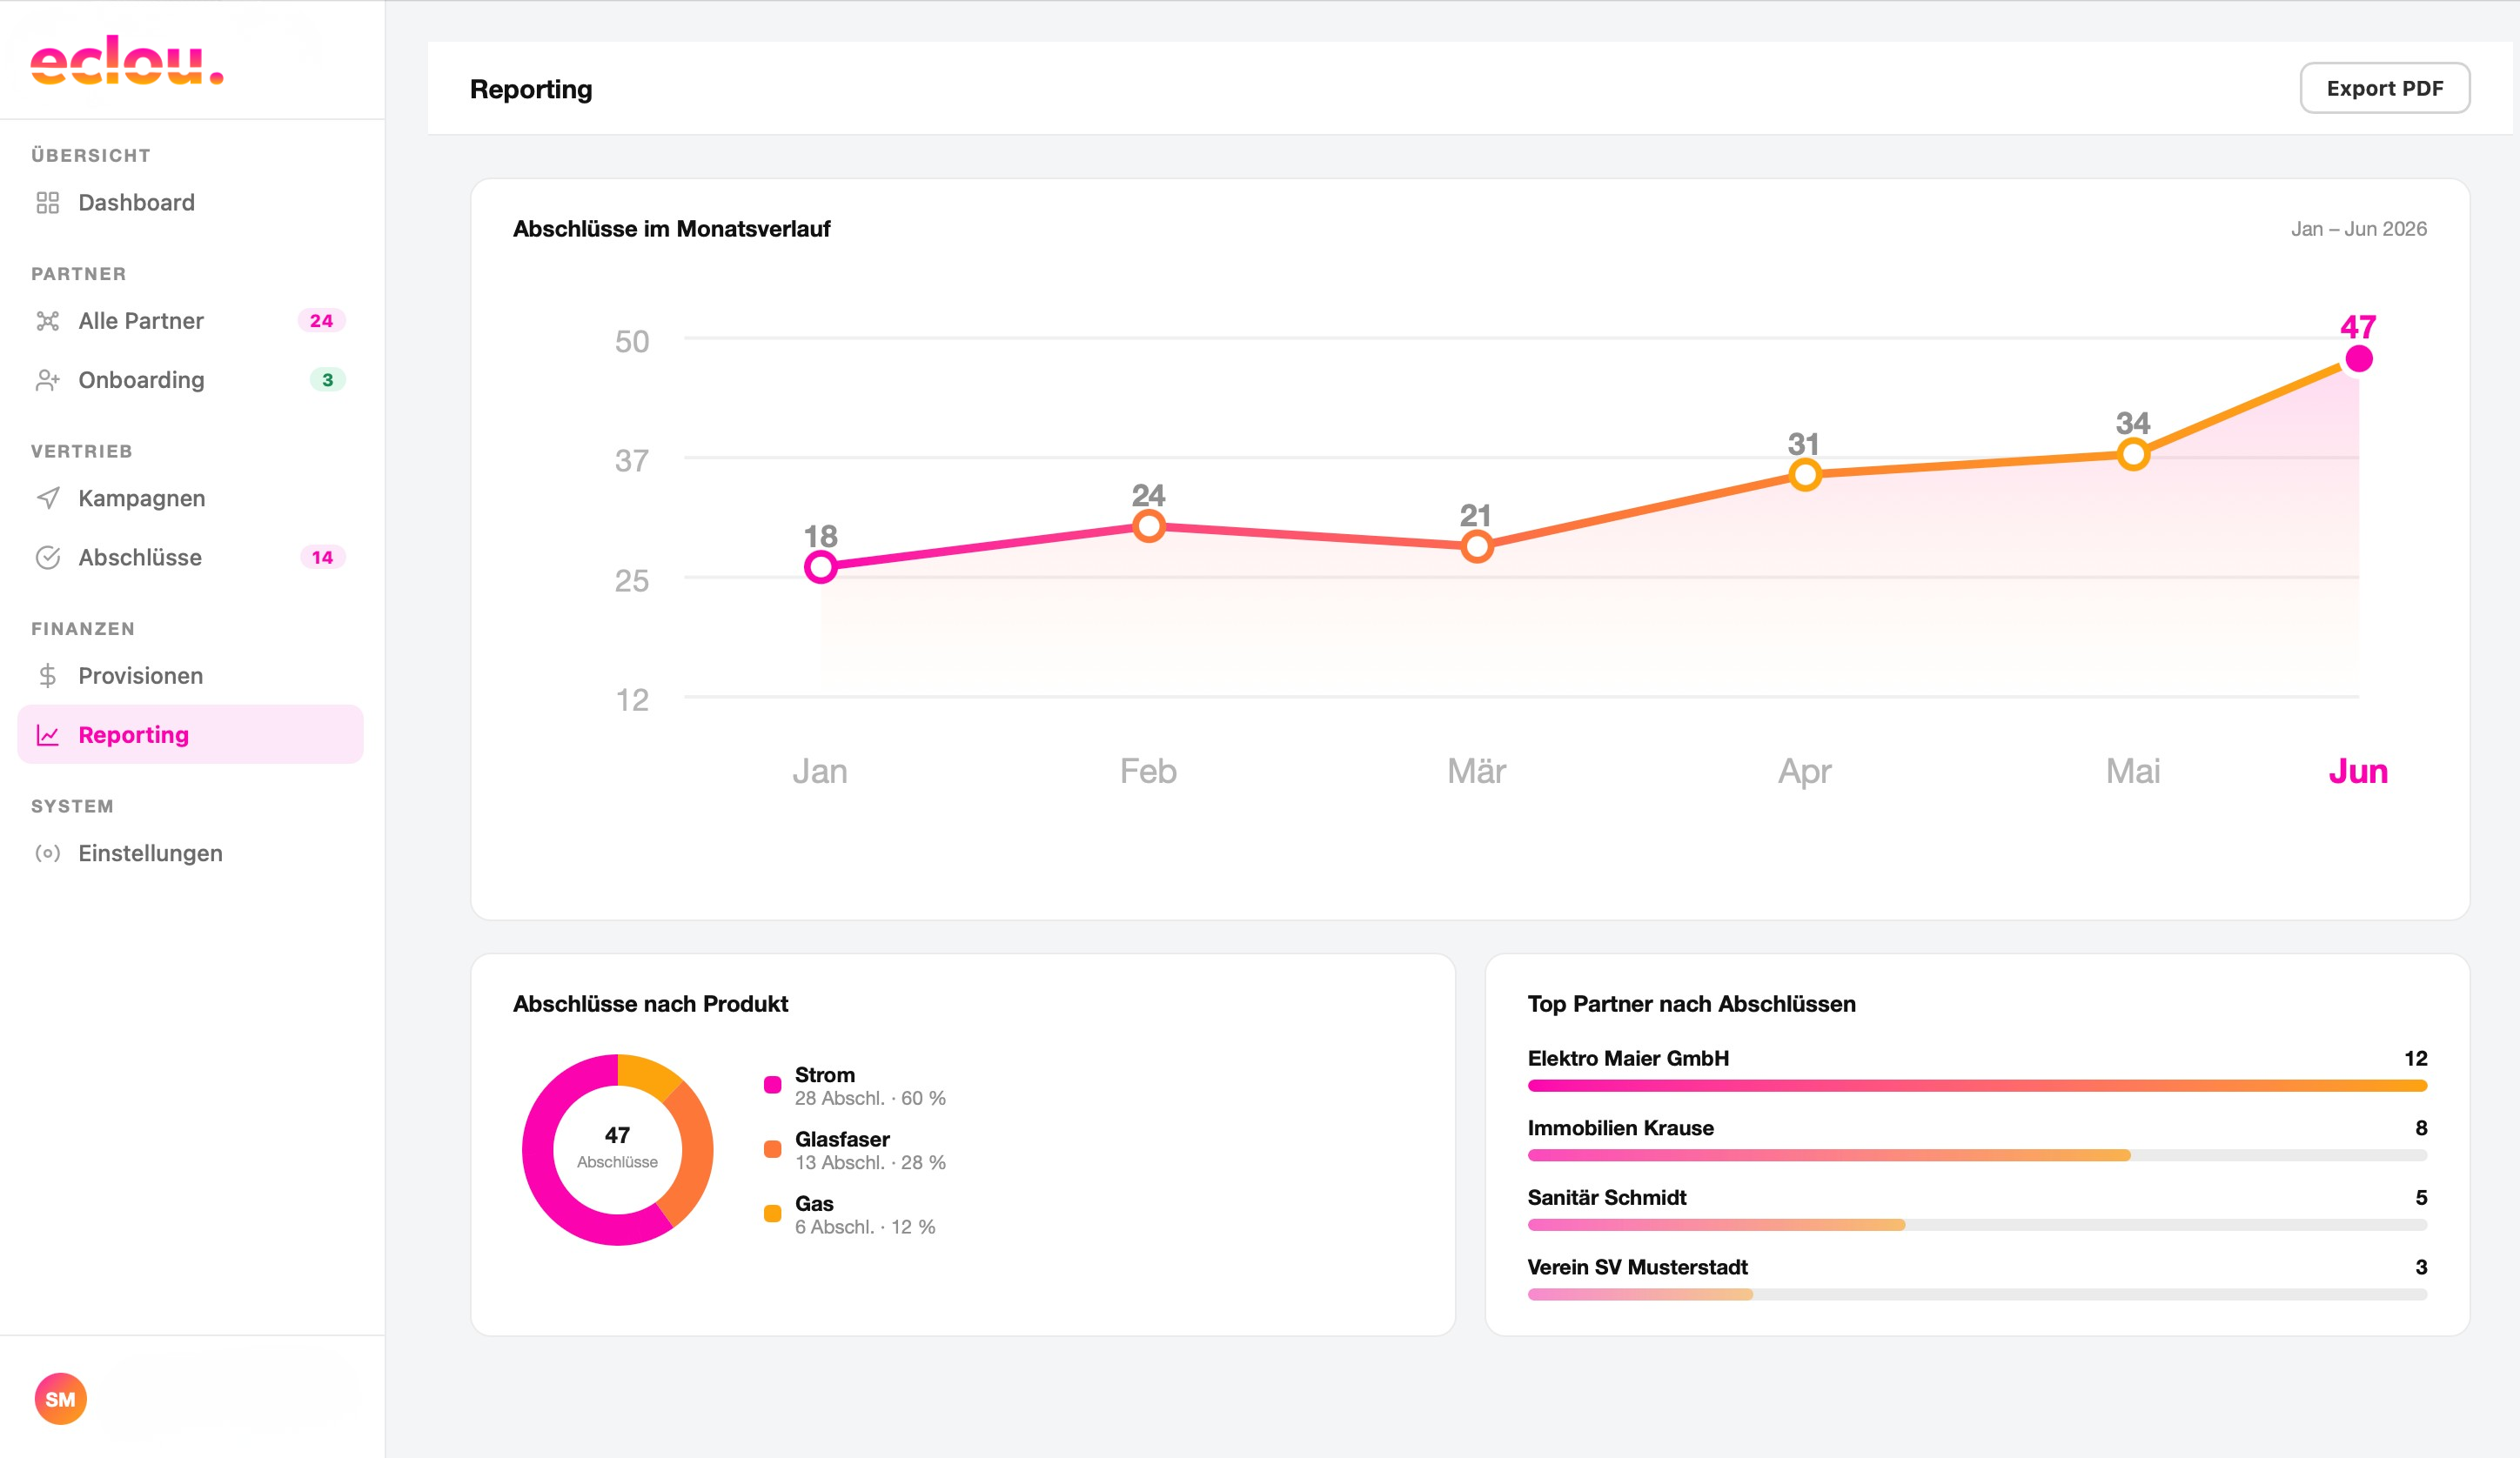
Task: Select the Jan data point (18)
Action: pyautogui.click(x=821, y=567)
